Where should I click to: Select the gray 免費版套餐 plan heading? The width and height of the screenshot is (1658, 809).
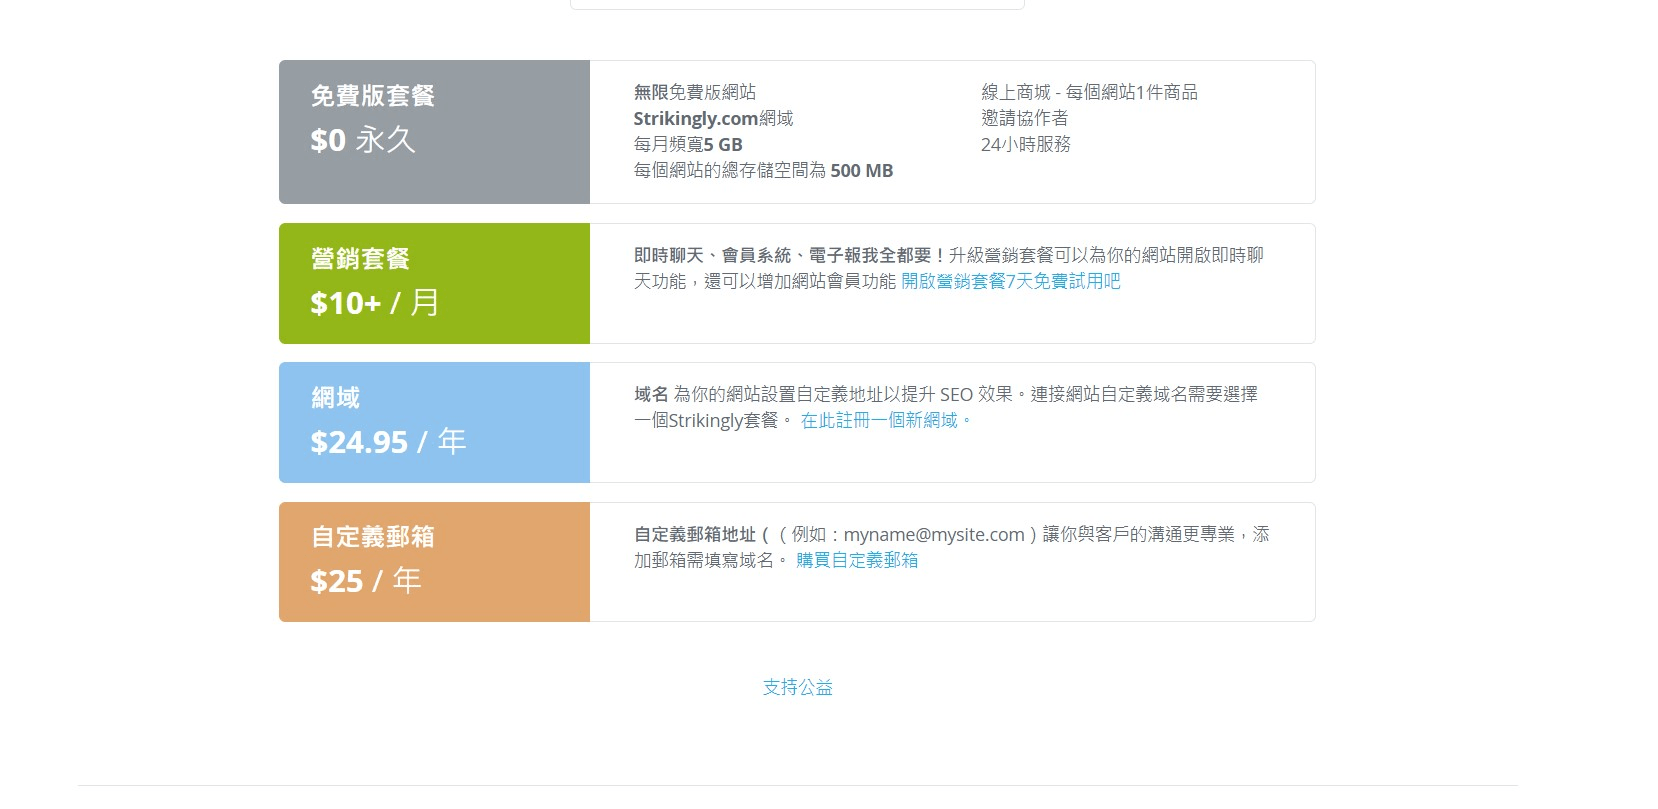point(372,96)
